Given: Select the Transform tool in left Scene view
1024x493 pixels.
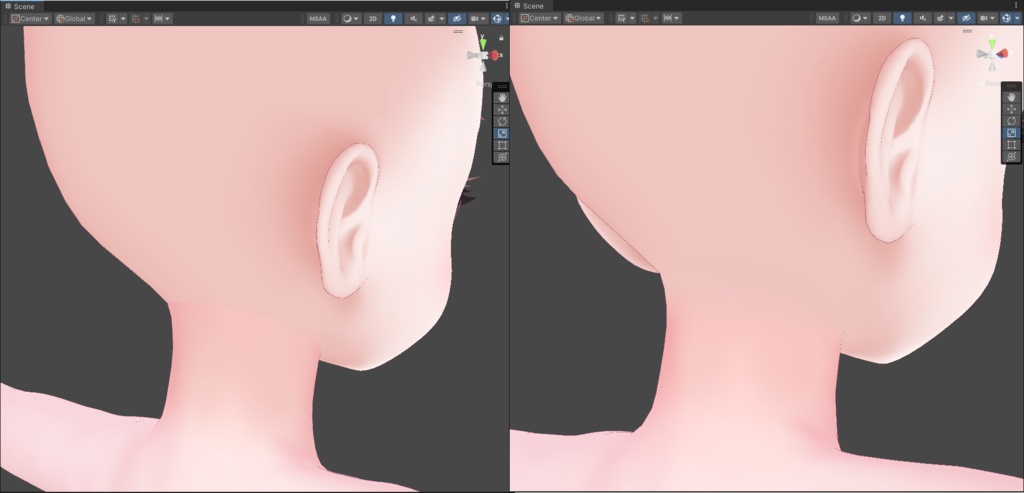Looking at the screenshot, I should pyautogui.click(x=502, y=157).
